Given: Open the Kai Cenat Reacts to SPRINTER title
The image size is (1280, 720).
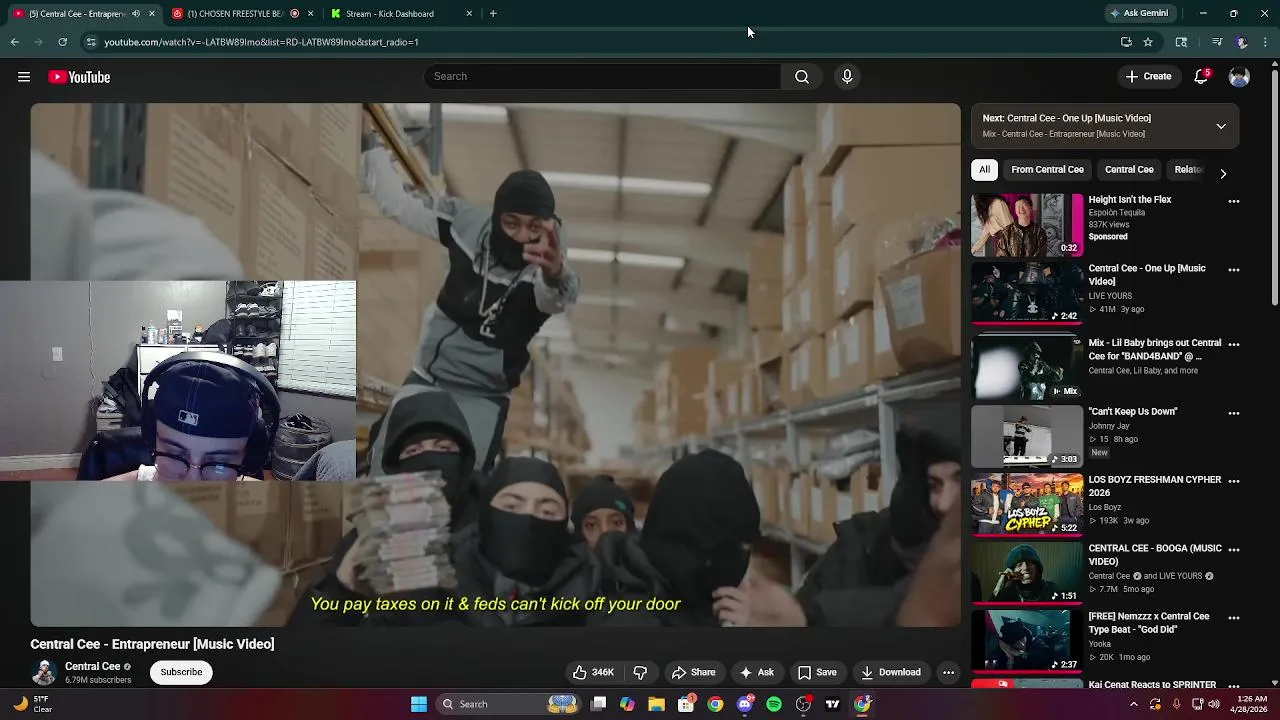Looking at the screenshot, I should [1152, 685].
